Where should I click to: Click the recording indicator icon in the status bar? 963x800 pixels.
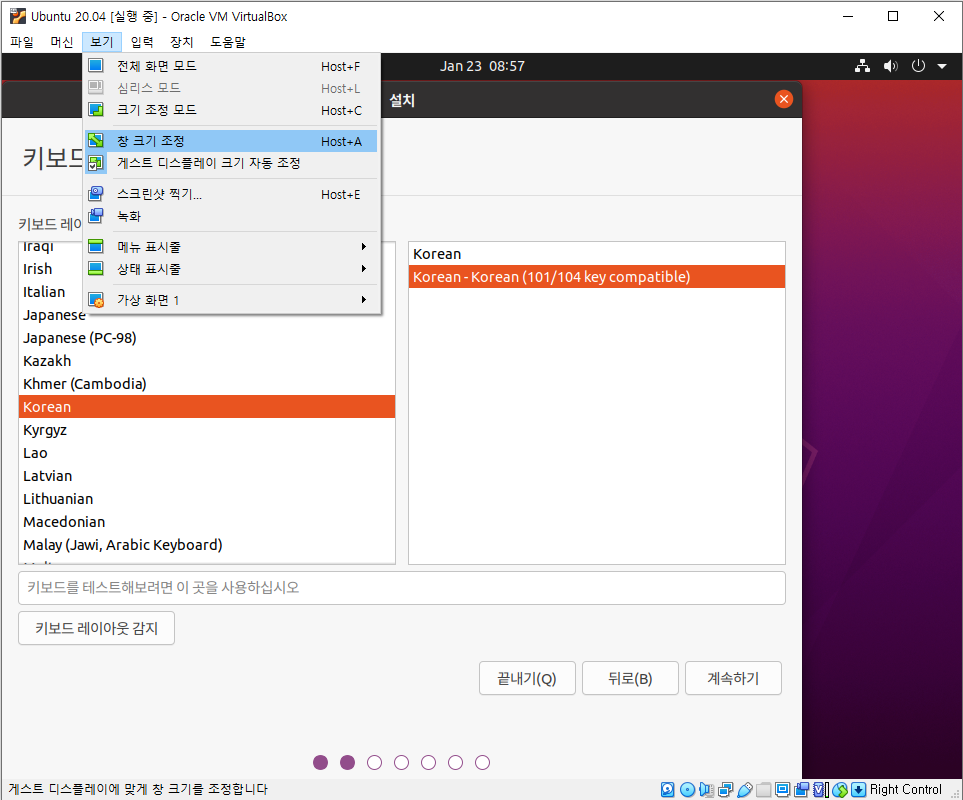pos(801,790)
